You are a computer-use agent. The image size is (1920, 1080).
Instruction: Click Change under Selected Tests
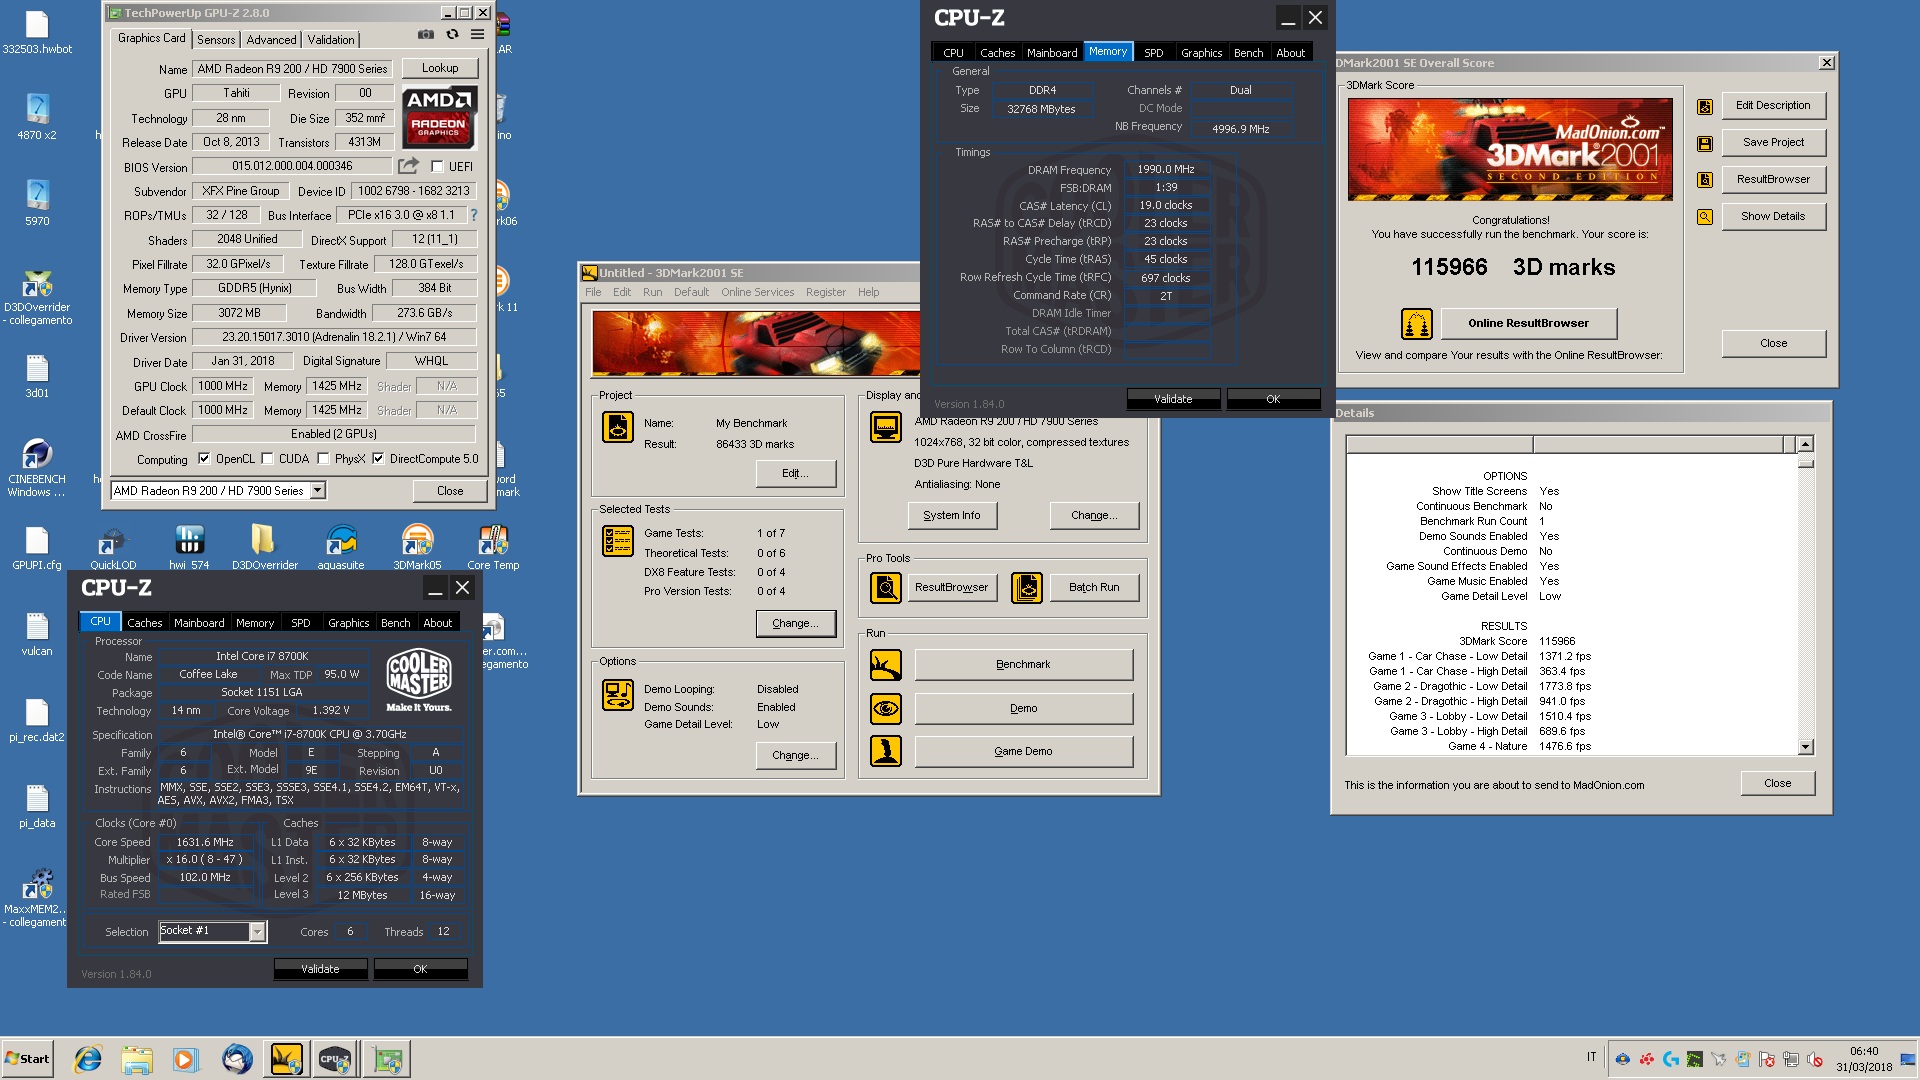coord(795,623)
